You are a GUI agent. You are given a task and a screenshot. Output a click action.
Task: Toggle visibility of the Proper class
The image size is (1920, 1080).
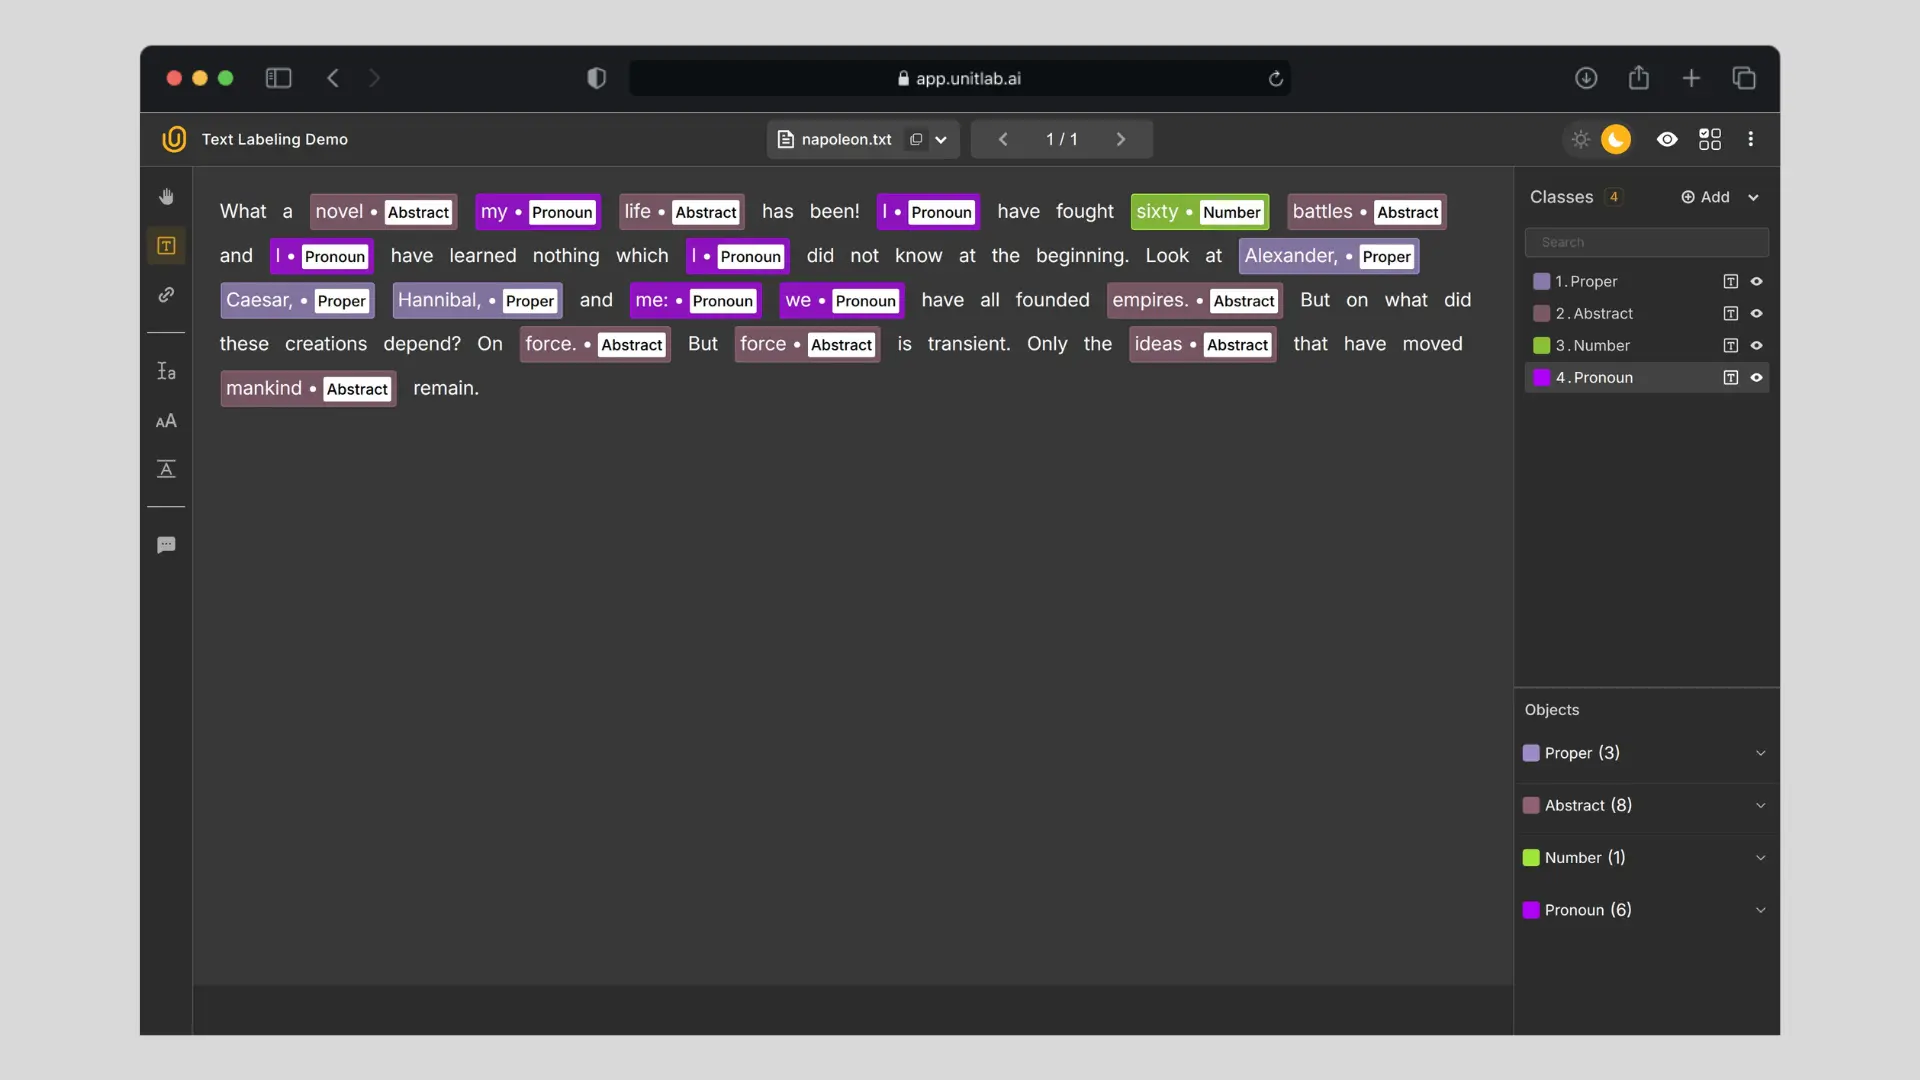(x=1756, y=282)
